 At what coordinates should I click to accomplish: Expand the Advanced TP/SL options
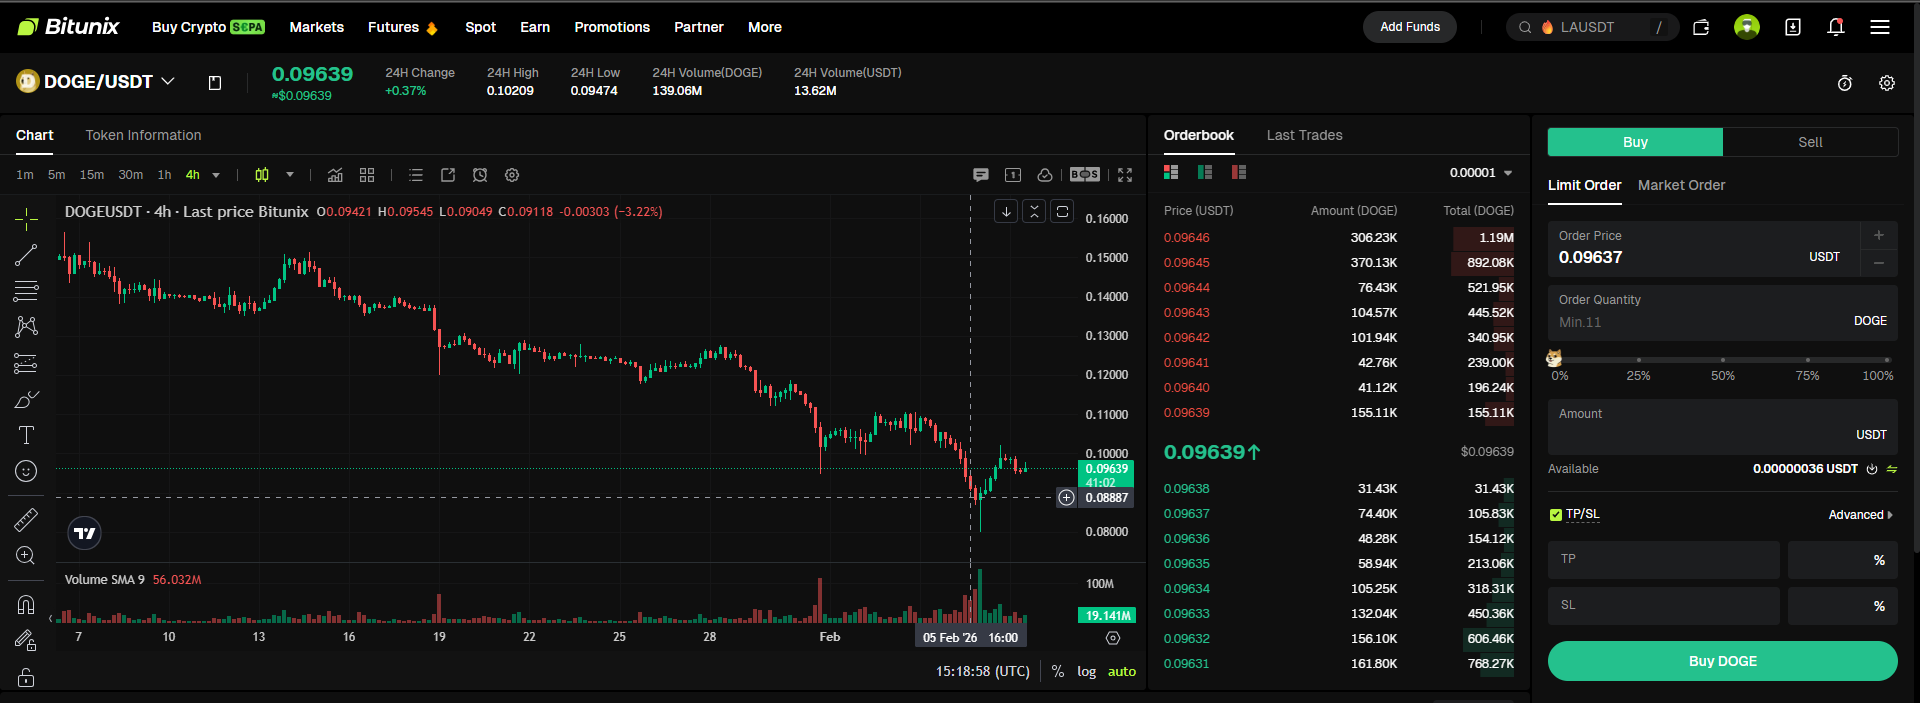1861,515
